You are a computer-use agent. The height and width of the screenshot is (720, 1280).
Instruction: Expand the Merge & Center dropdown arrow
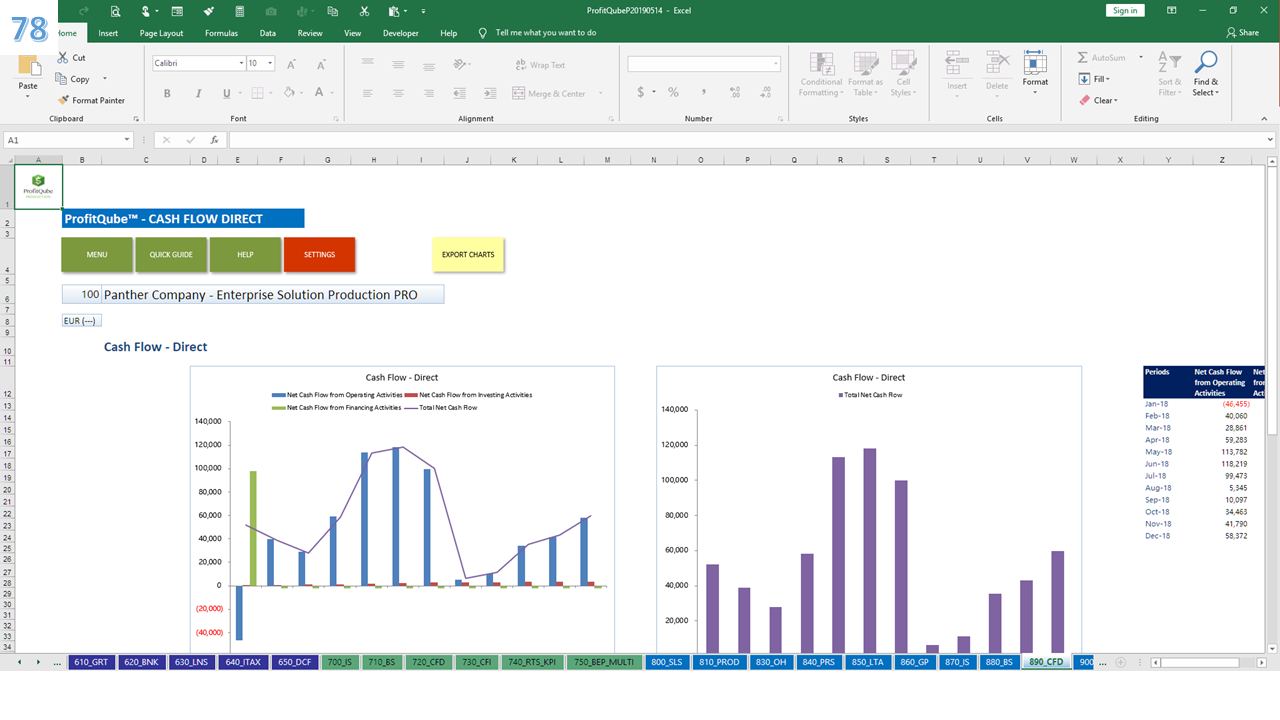601,93
